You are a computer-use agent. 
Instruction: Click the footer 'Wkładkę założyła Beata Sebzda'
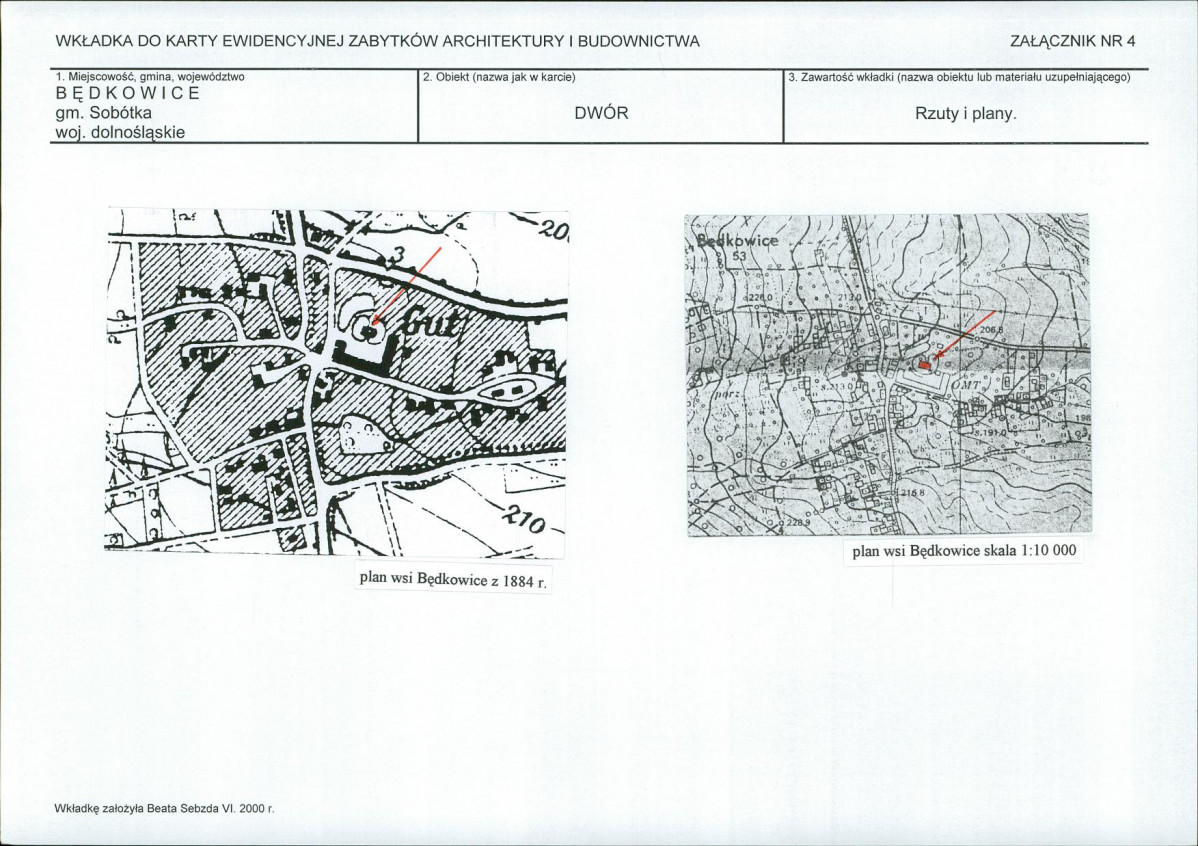(x=164, y=808)
